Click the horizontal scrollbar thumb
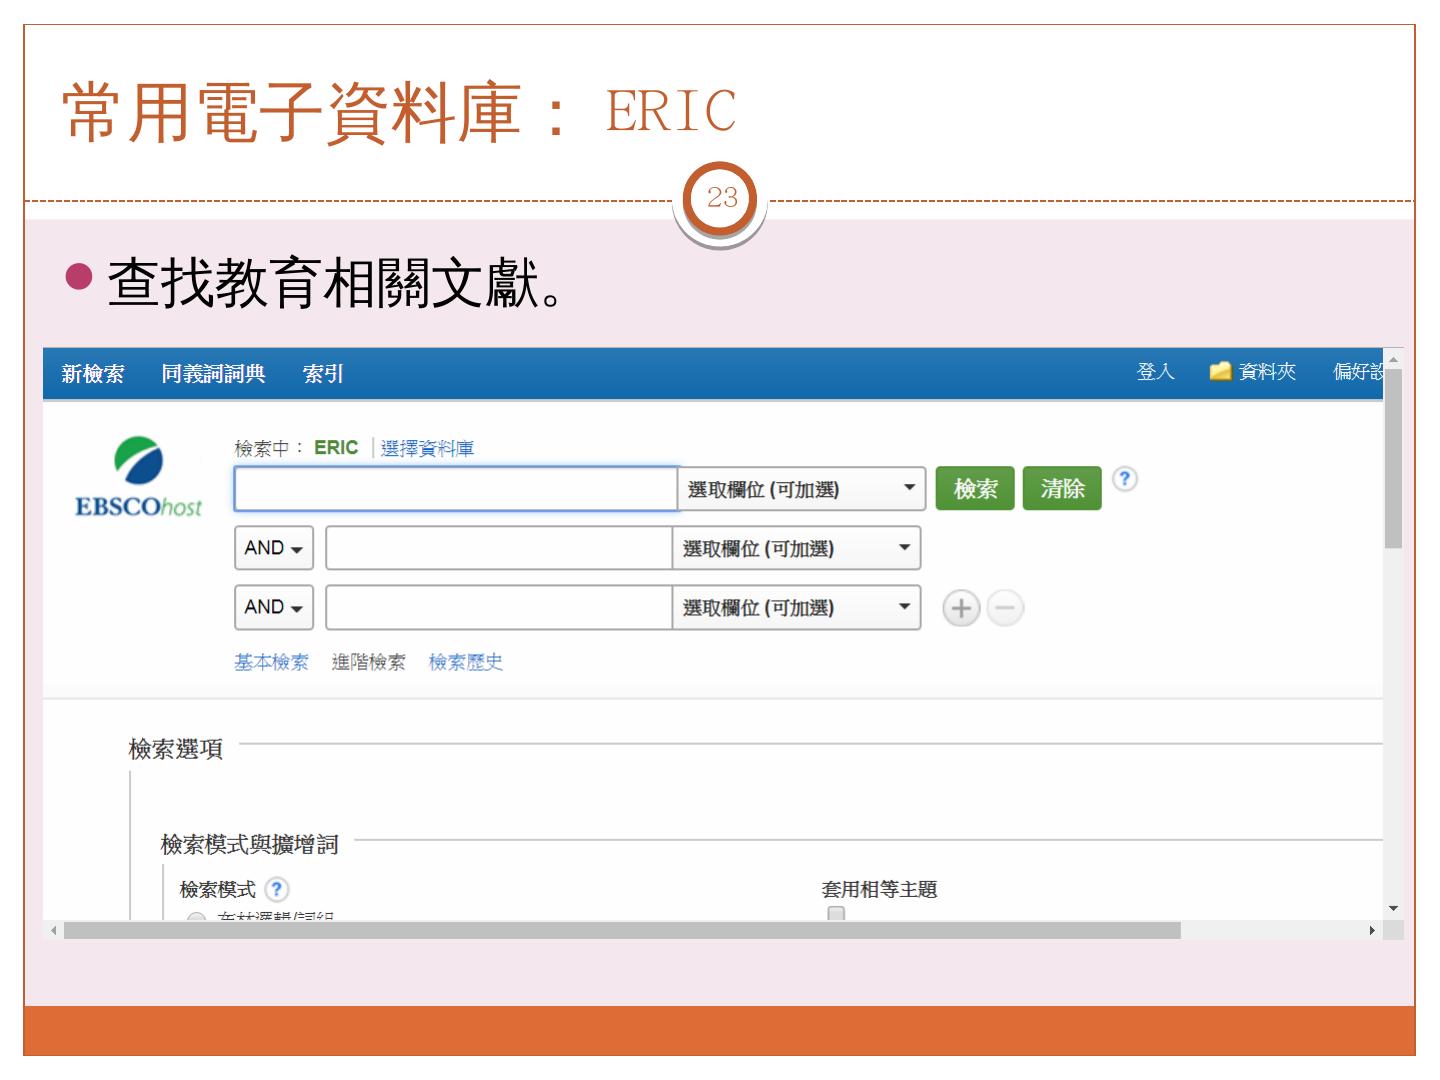Image resolution: width=1440 pixels, height=1080 pixels. coord(620,931)
